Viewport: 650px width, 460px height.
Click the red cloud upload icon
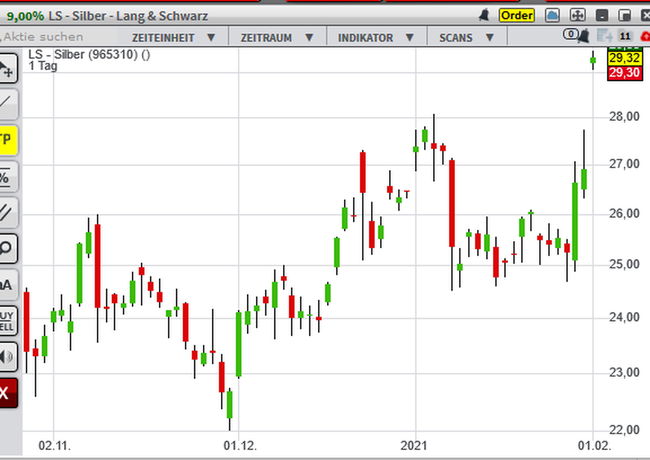pos(645,36)
